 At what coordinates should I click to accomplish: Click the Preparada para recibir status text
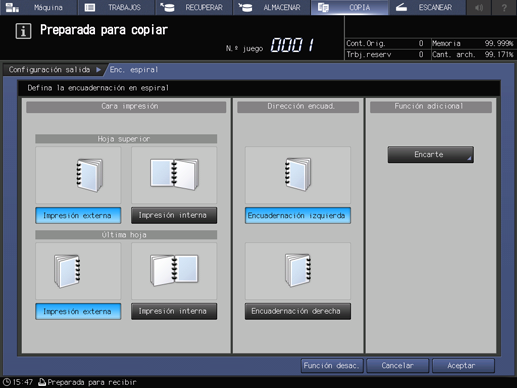92,382
